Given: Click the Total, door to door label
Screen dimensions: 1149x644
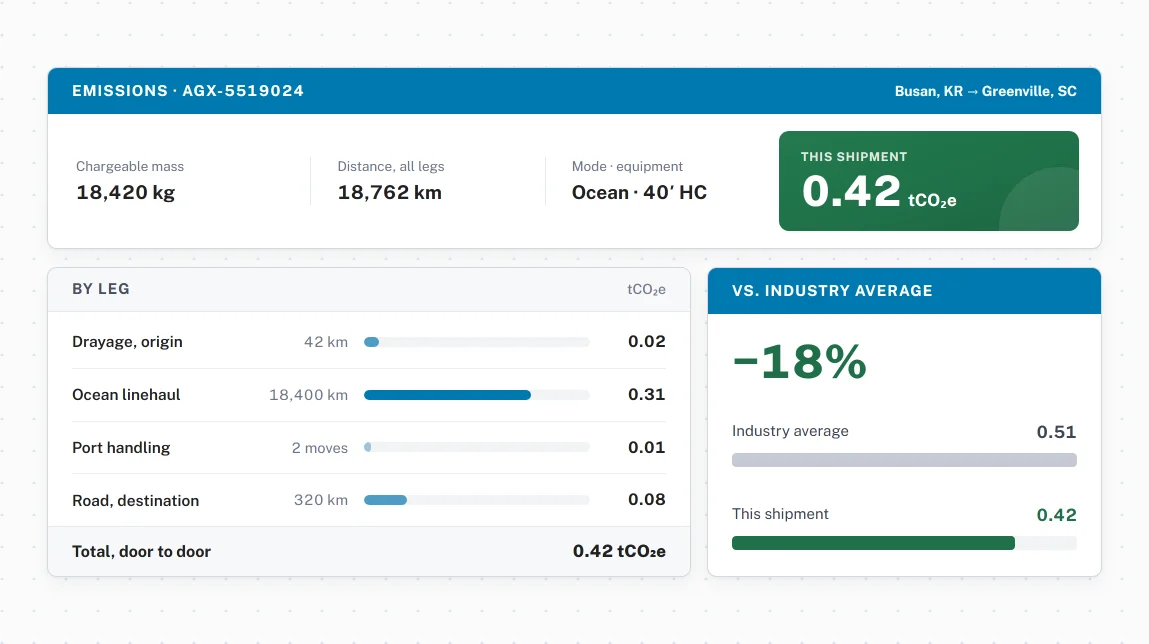Looking at the screenshot, I should tap(141, 552).
